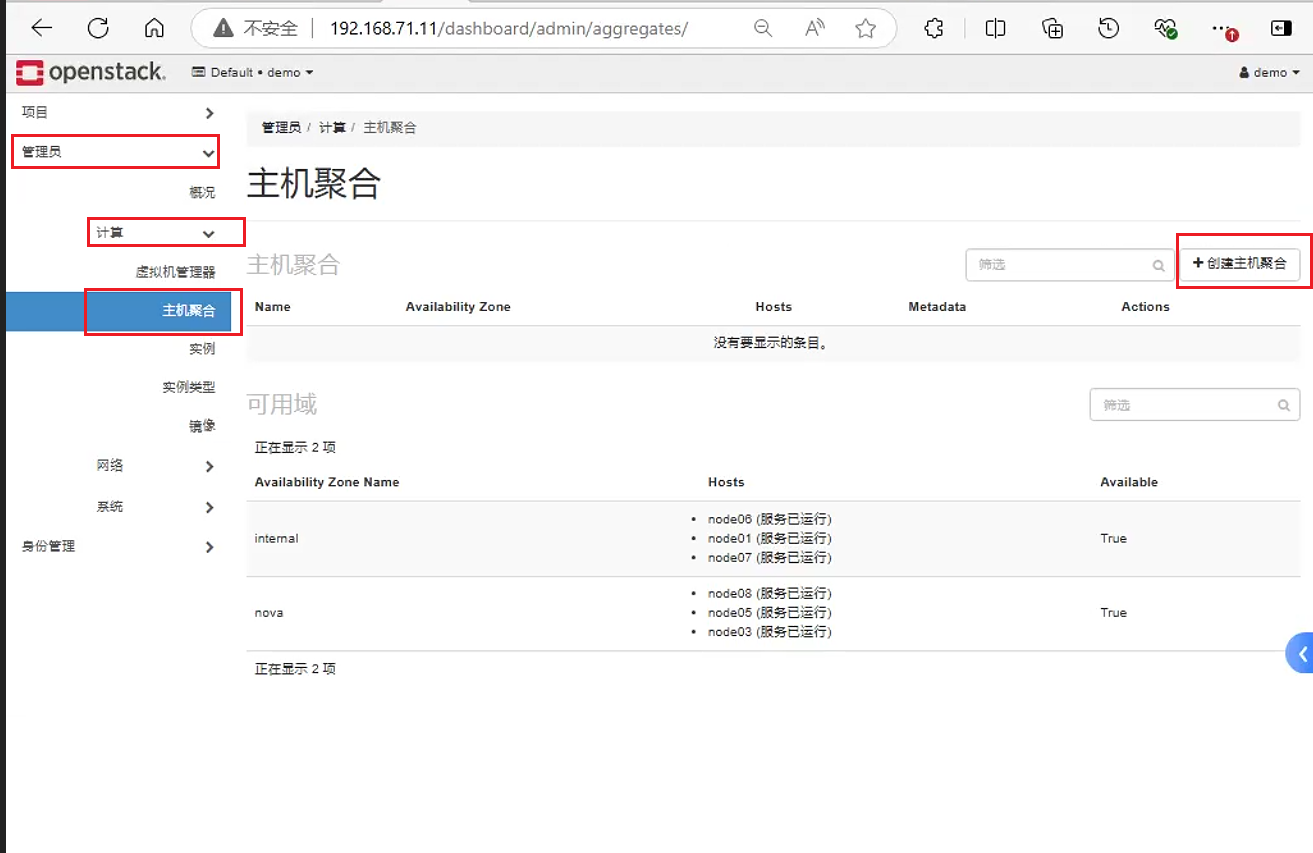Click the 创建主机聚合 button
The width and height of the screenshot is (1313, 853).
(x=1240, y=263)
